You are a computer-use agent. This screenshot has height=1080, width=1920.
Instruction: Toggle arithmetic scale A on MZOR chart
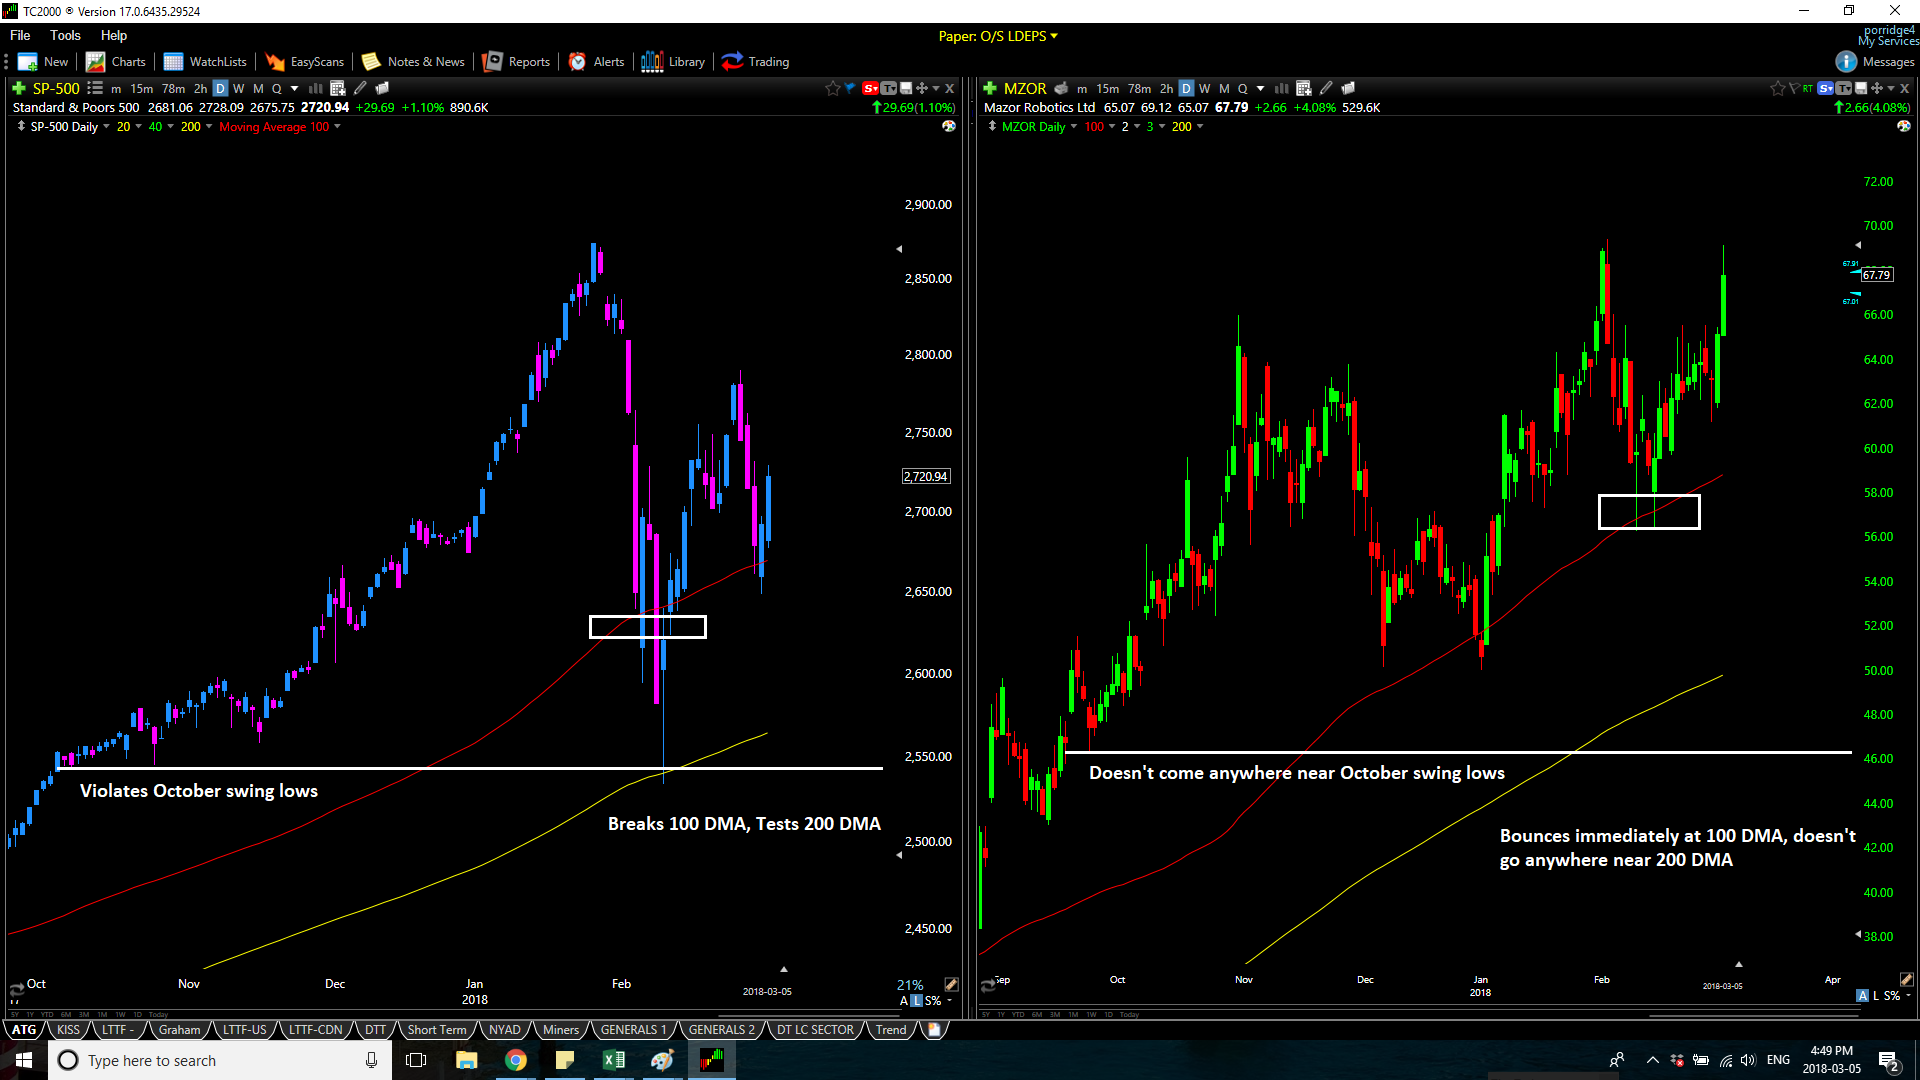[x=1862, y=996]
